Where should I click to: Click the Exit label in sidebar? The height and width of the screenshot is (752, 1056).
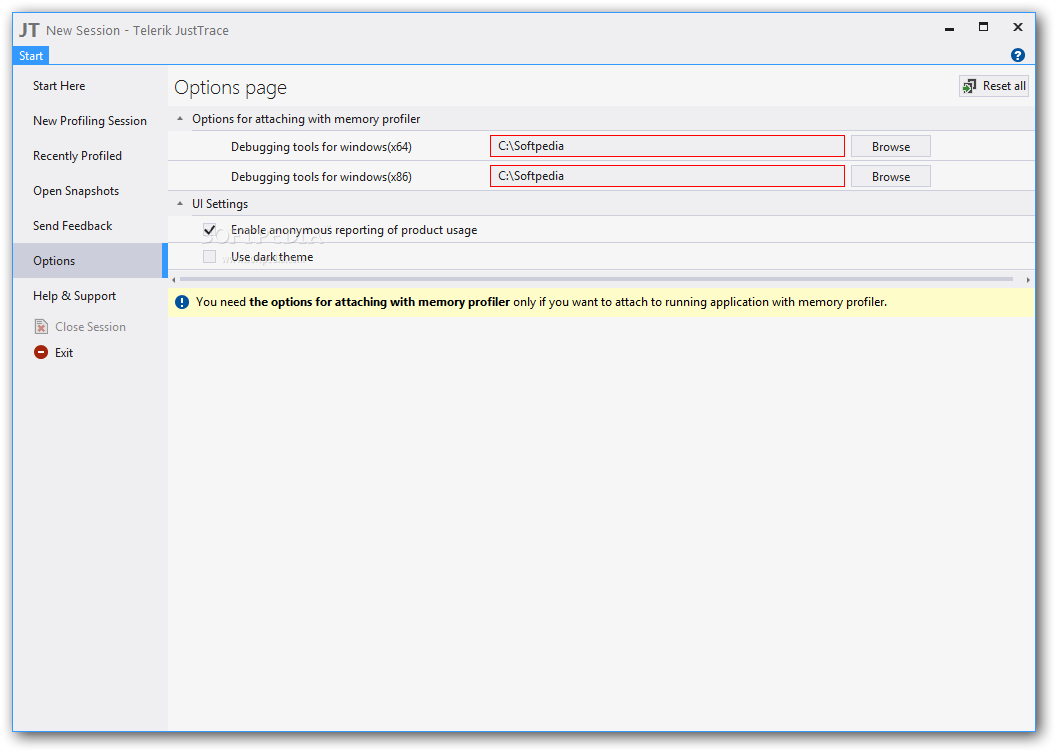64,353
